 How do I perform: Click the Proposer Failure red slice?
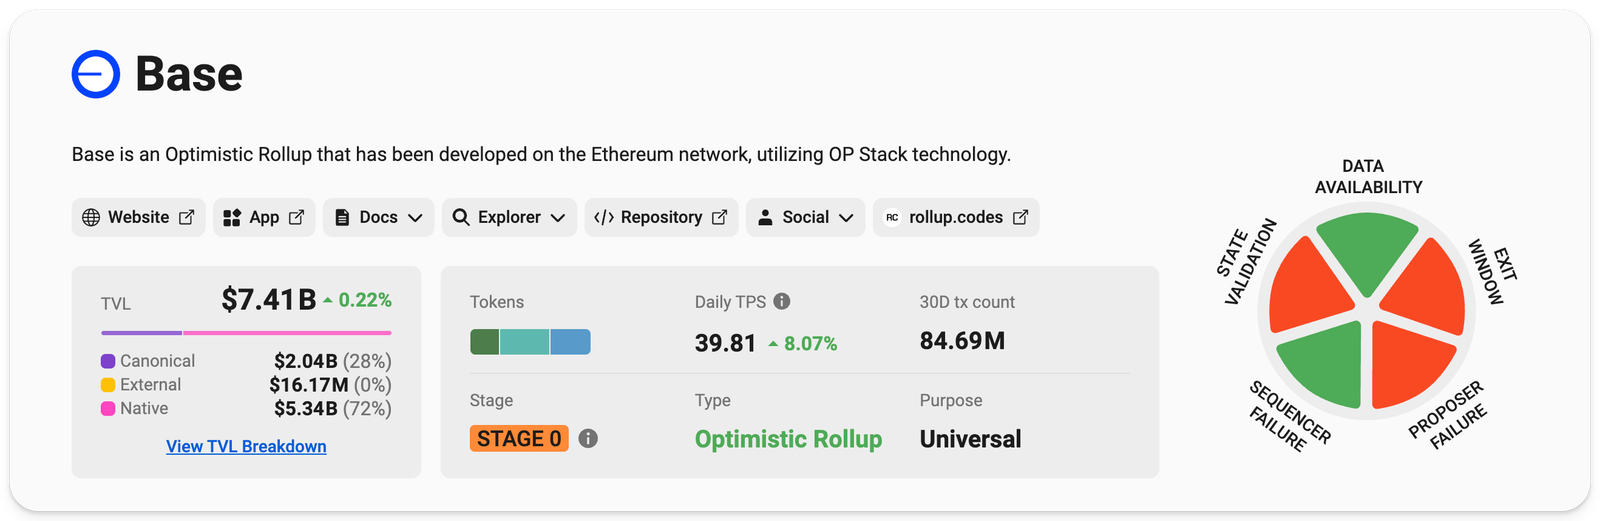click(1410, 365)
